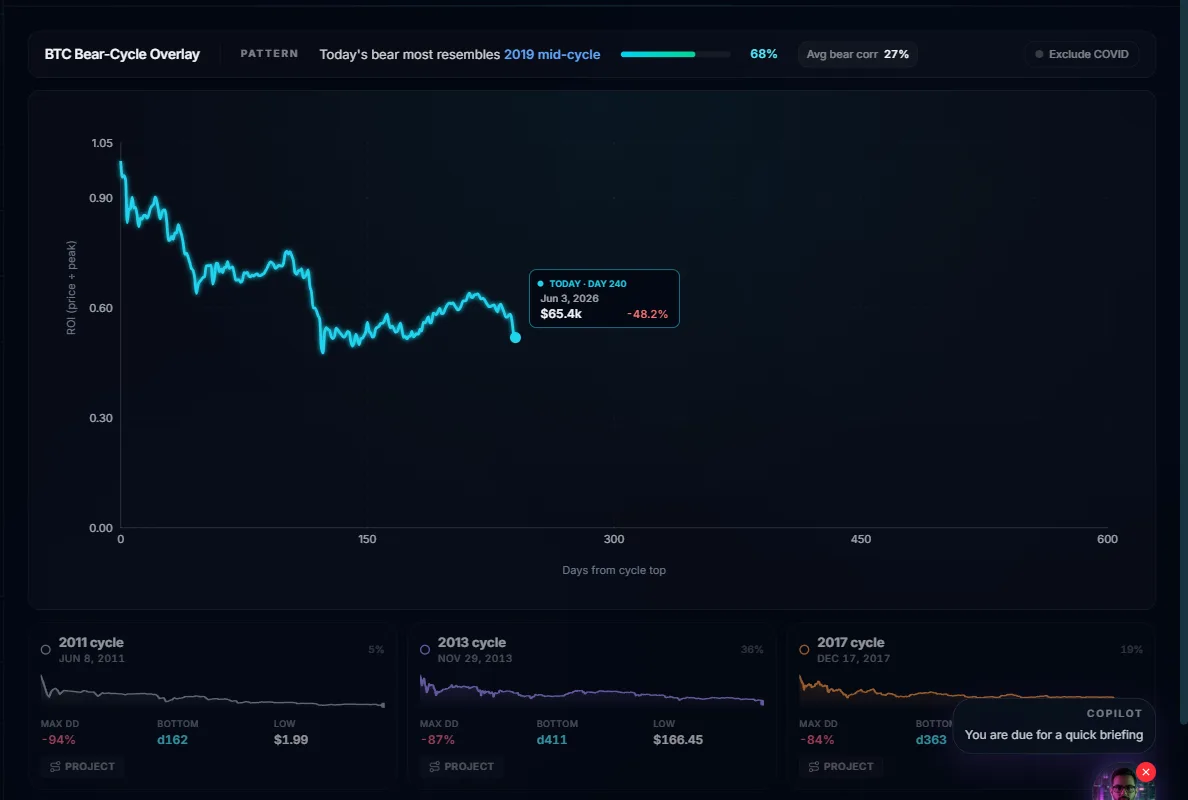Click the 36% correlation in 2013 card
Screen dimensions: 1188x800
point(752,650)
